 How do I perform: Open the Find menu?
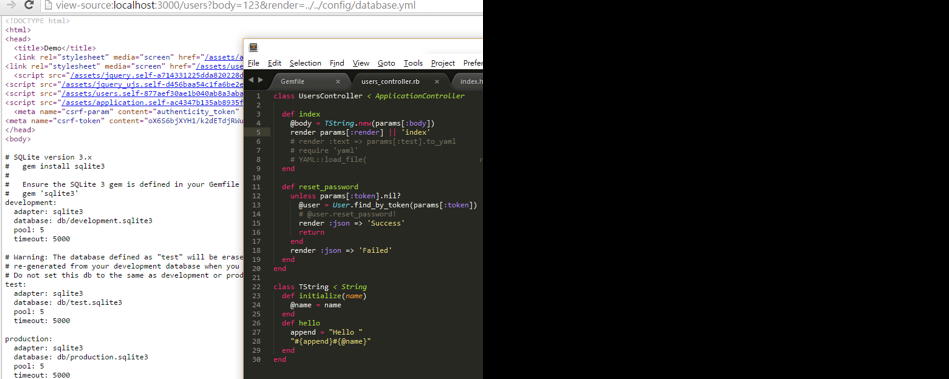pos(337,63)
